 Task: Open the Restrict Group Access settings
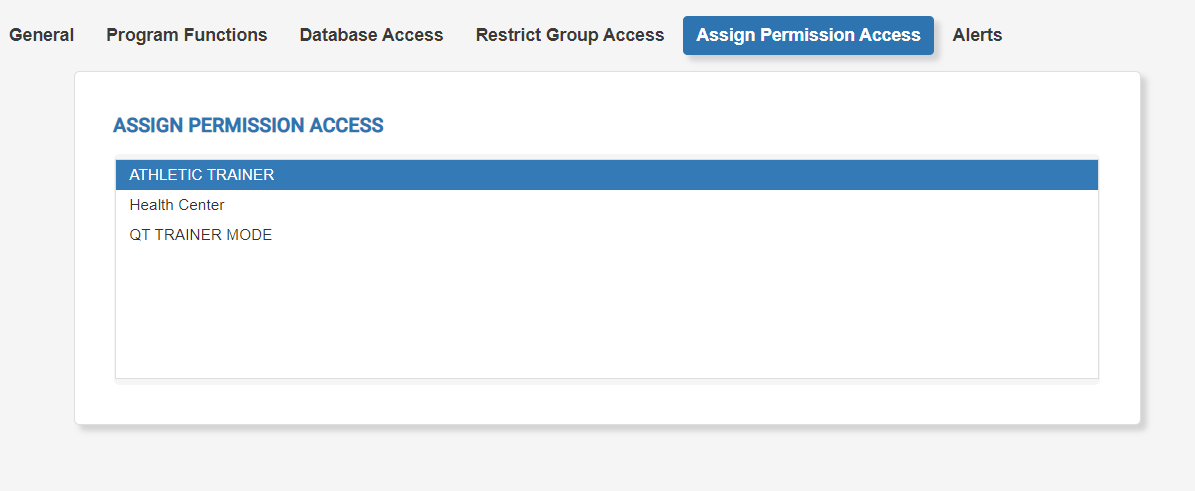[570, 35]
